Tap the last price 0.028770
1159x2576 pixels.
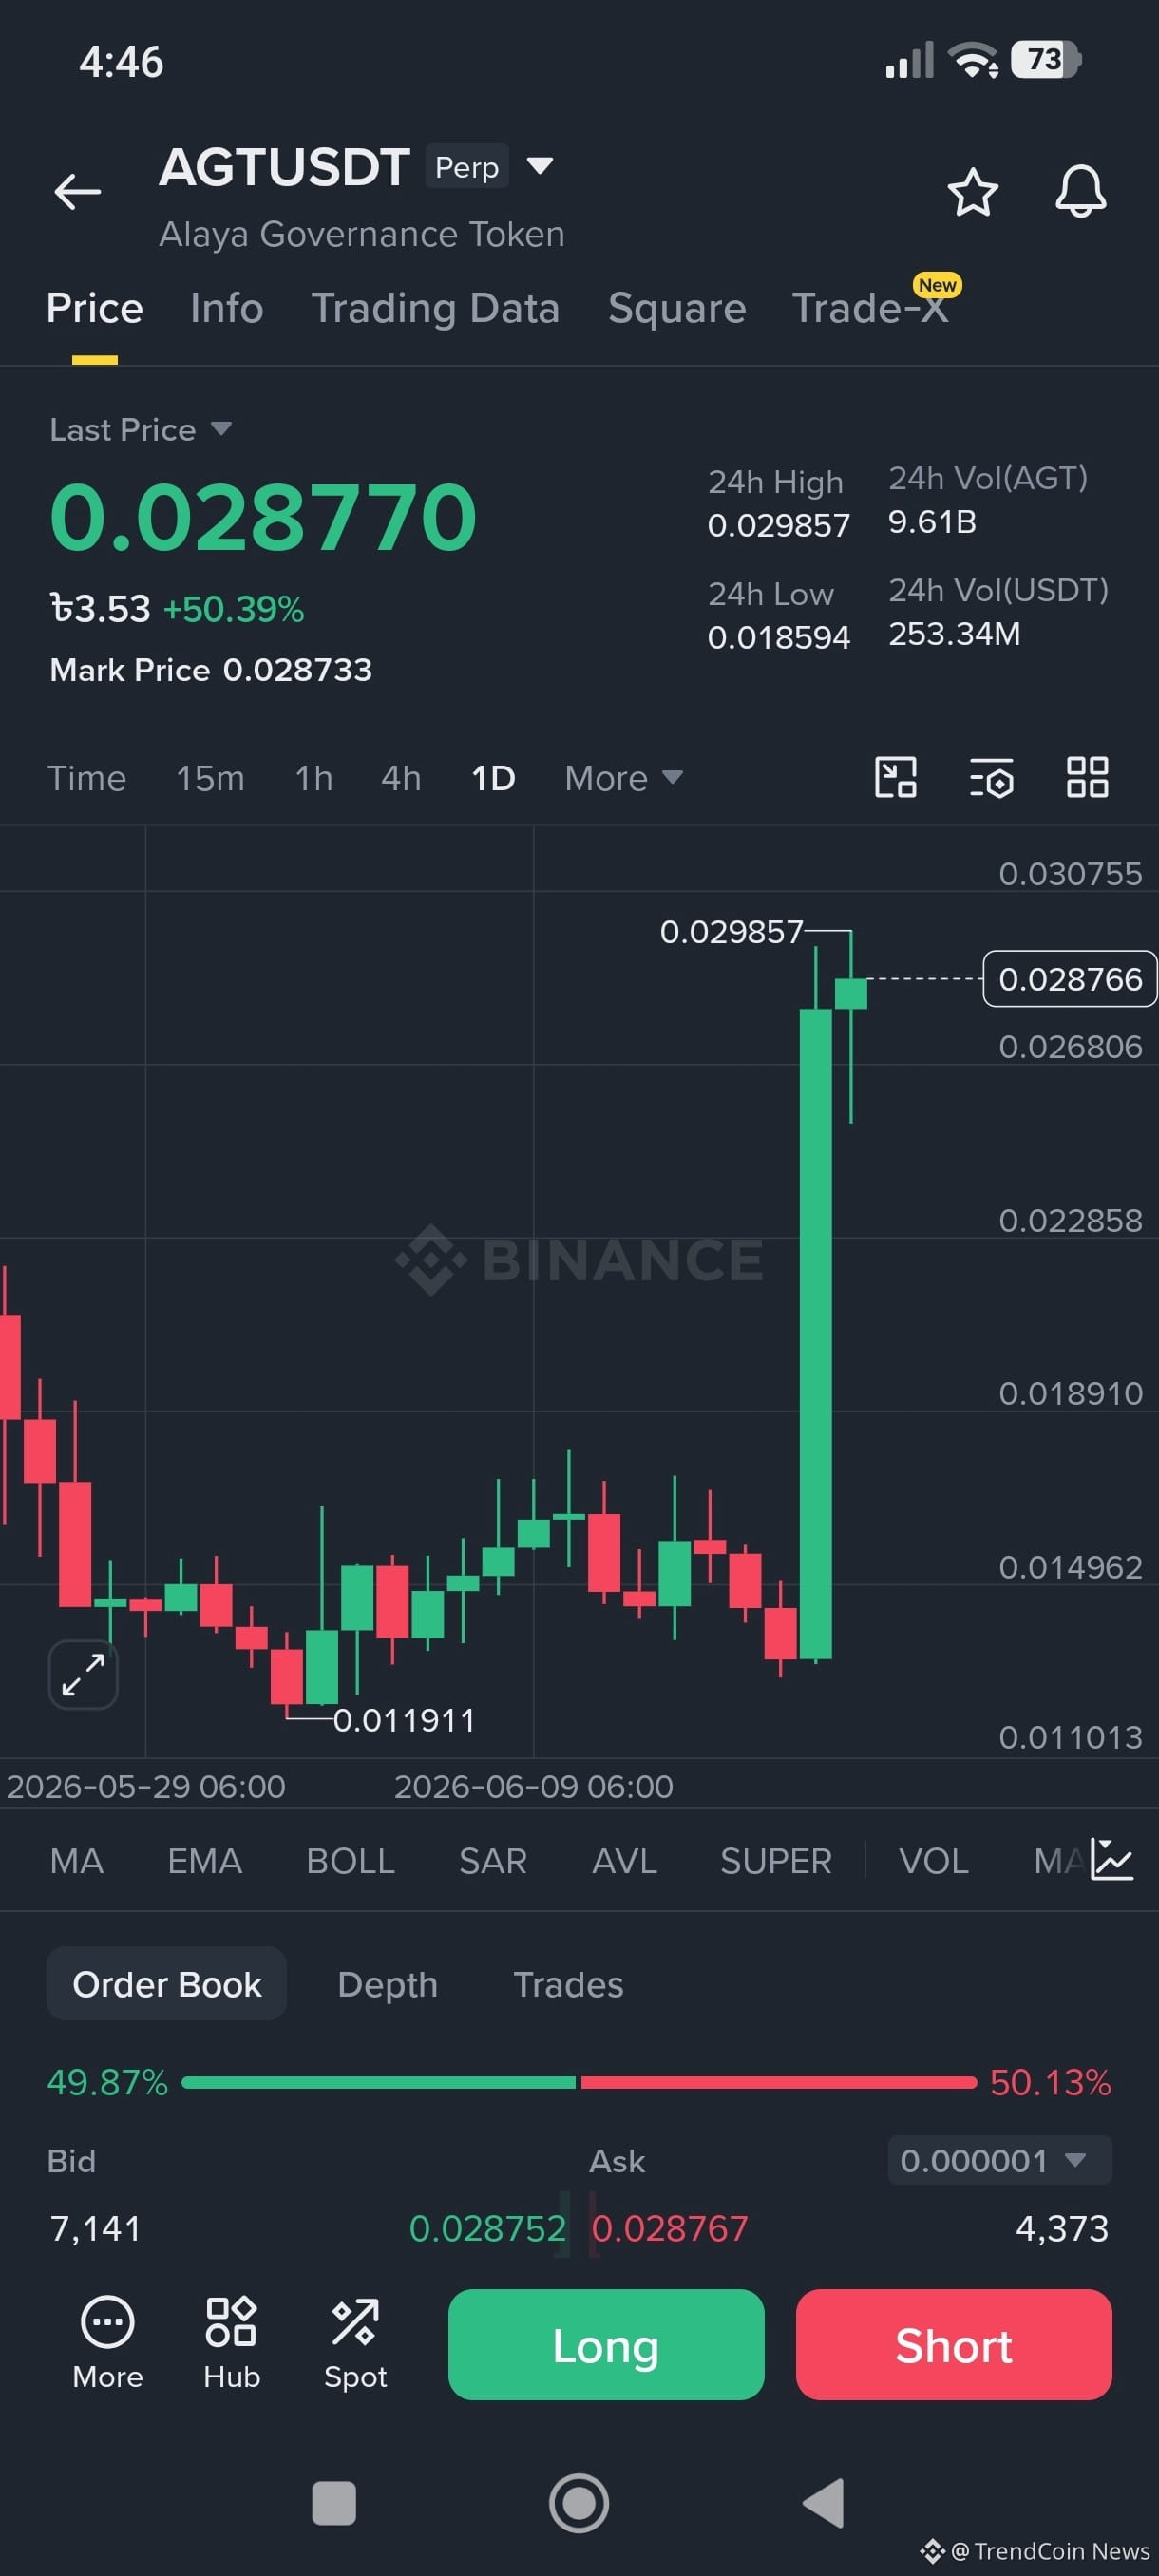point(263,517)
